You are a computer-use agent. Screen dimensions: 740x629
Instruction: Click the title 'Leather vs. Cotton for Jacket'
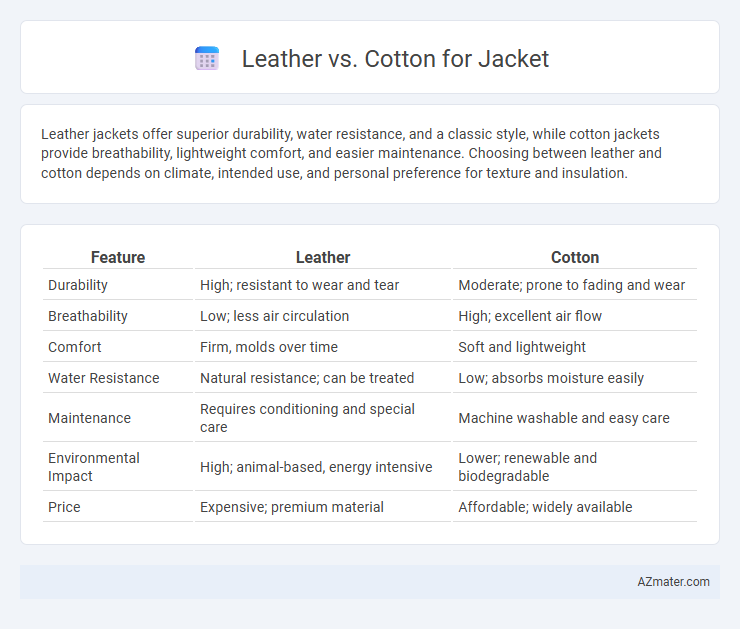(395, 59)
